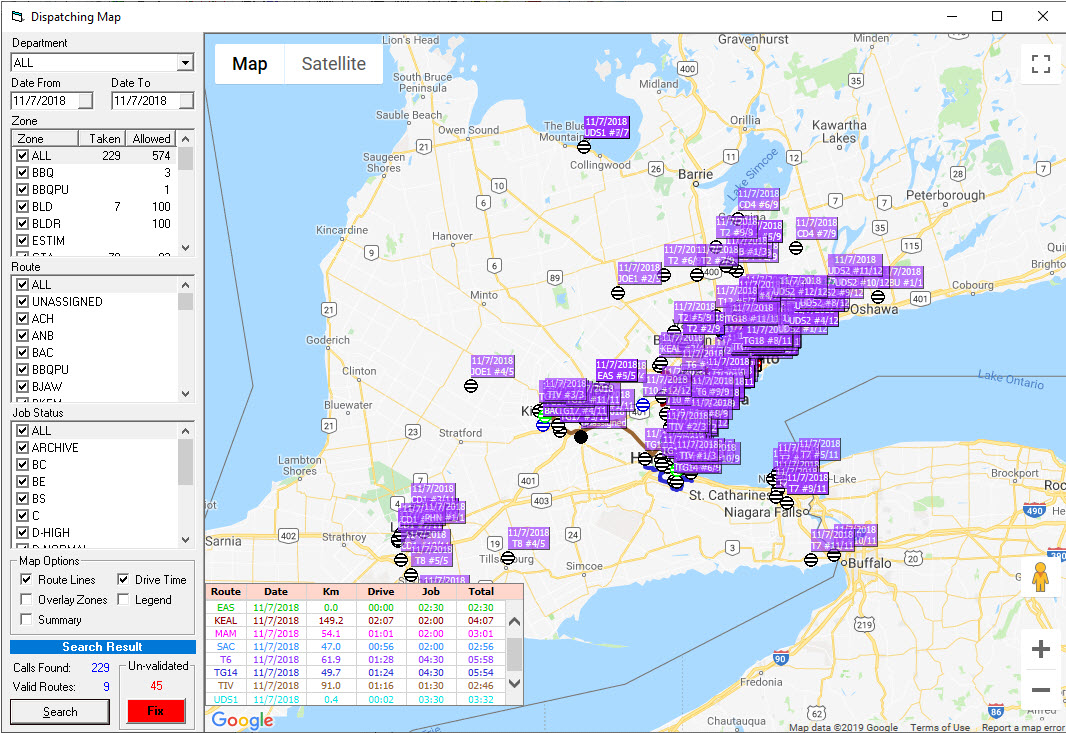Click the Job Status list scrollbar thumb

tap(186, 462)
